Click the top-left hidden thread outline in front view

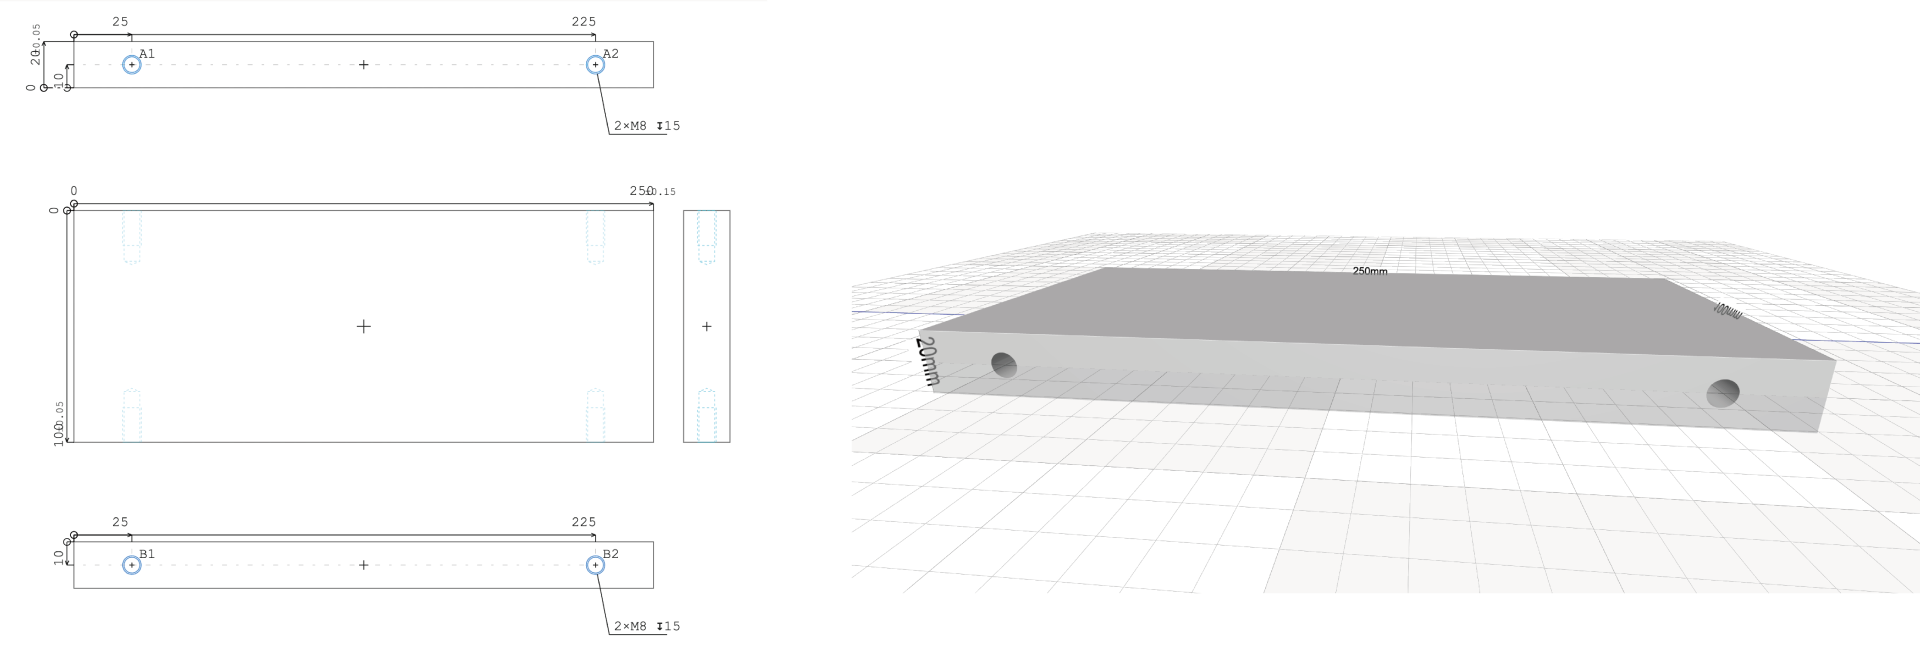pos(131,237)
